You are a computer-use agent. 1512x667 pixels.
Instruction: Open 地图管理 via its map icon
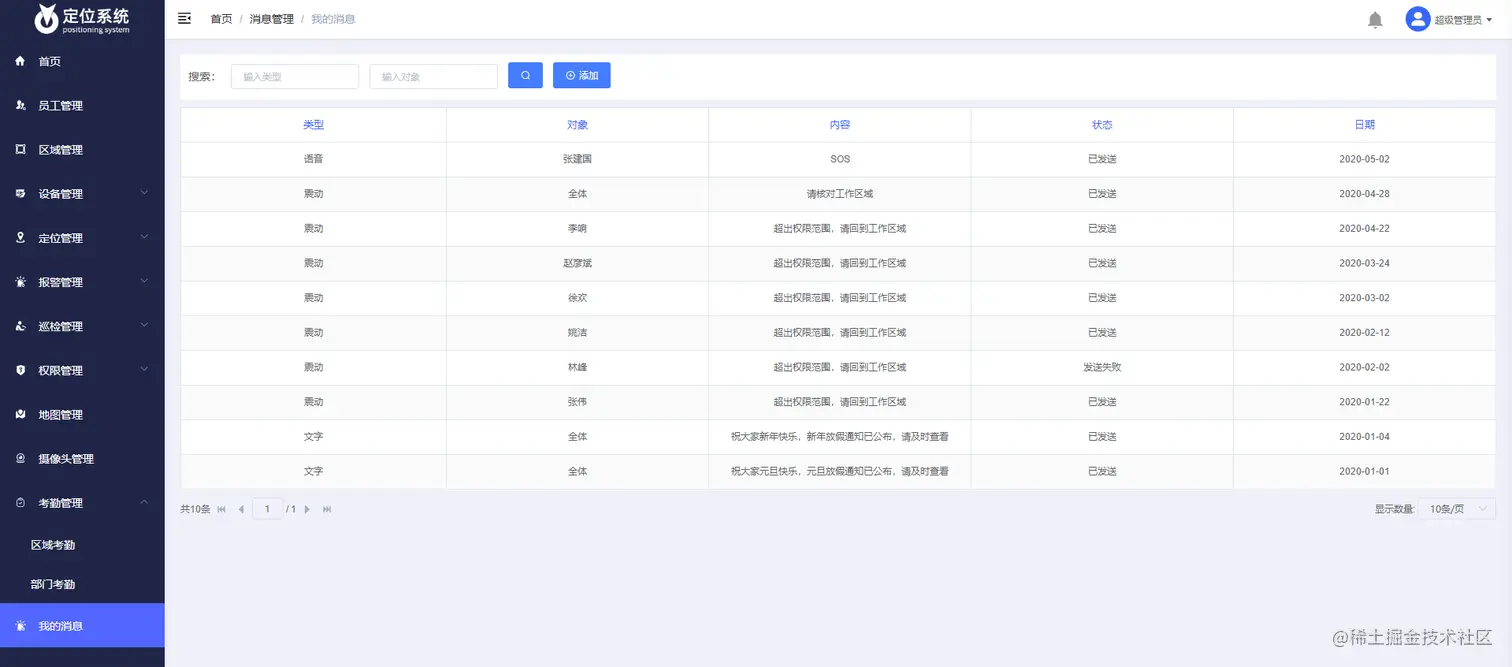tap(22, 414)
